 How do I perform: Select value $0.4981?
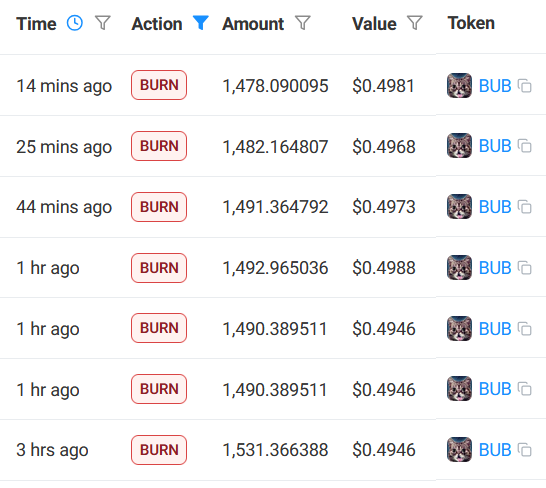coord(383,86)
